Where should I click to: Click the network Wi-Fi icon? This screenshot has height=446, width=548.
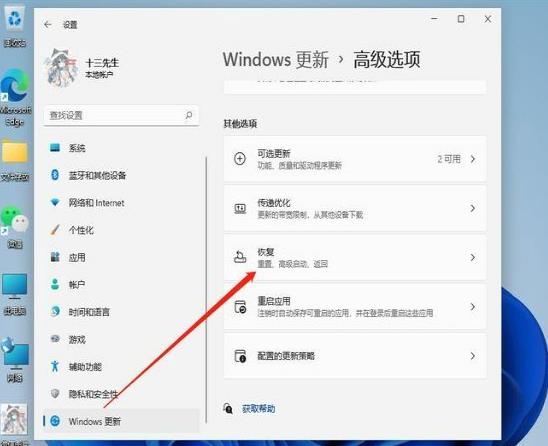point(55,202)
